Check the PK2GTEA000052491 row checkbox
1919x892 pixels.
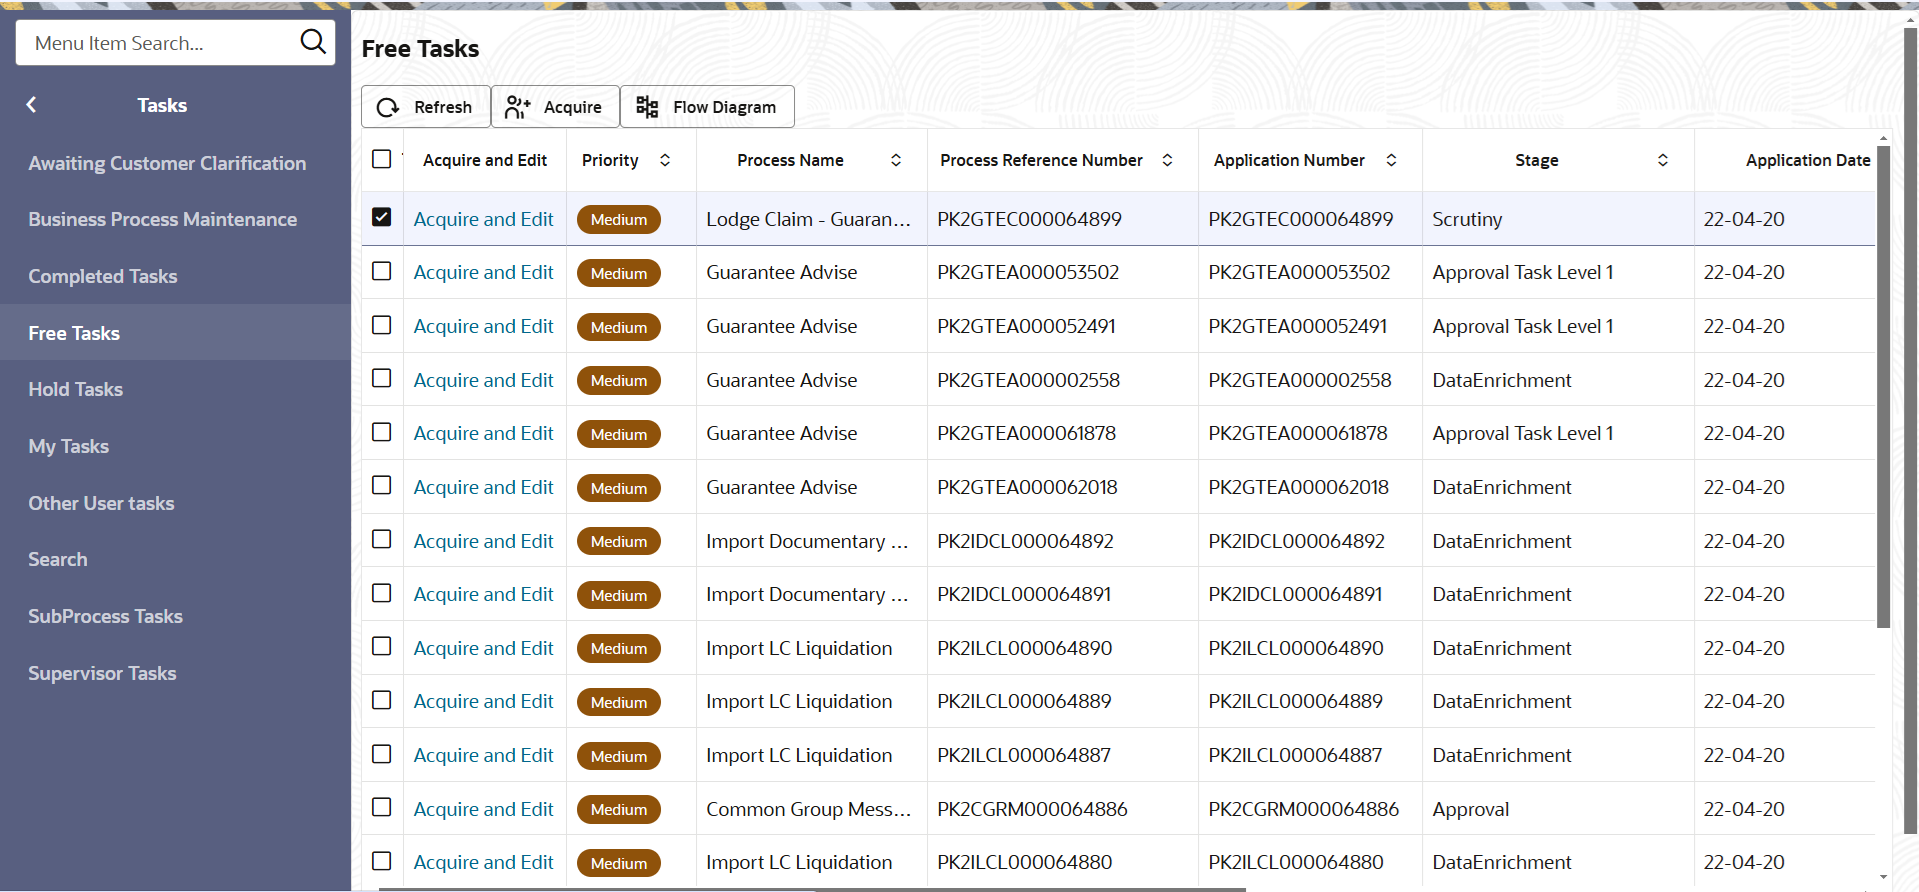381,325
